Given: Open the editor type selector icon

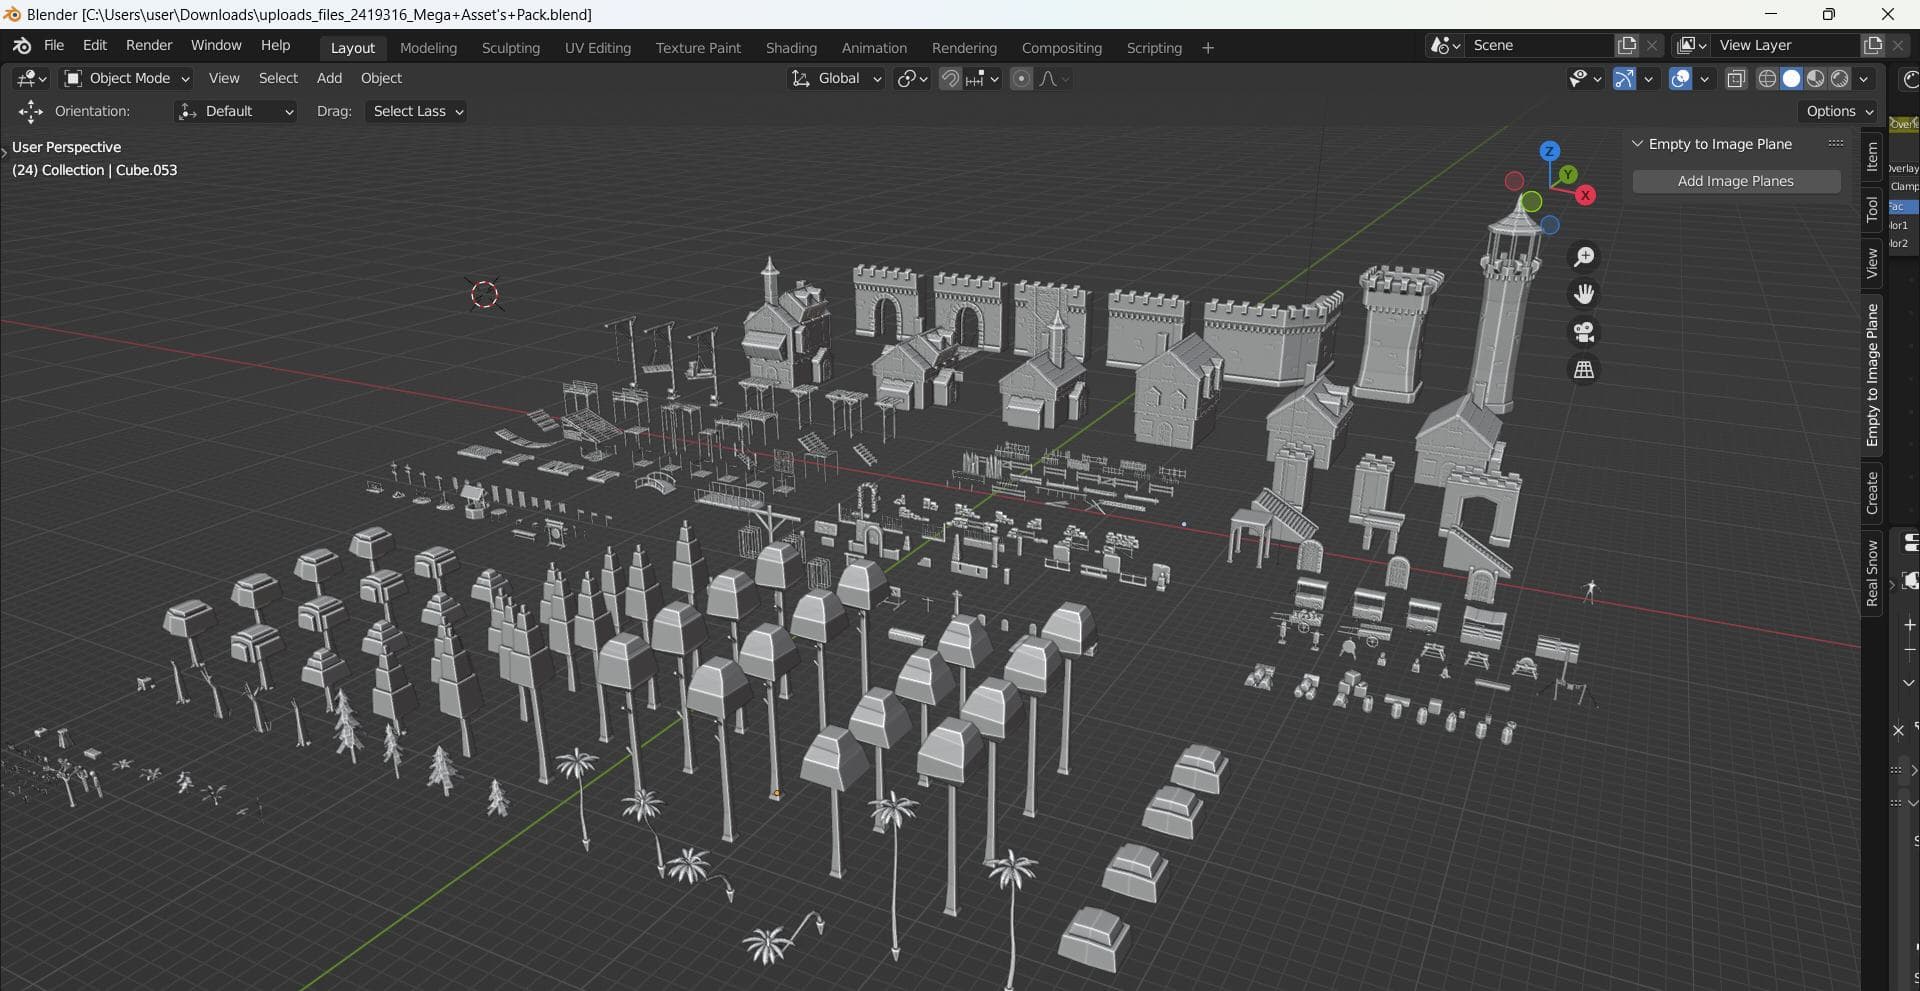Looking at the screenshot, I should (x=31, y=78).
